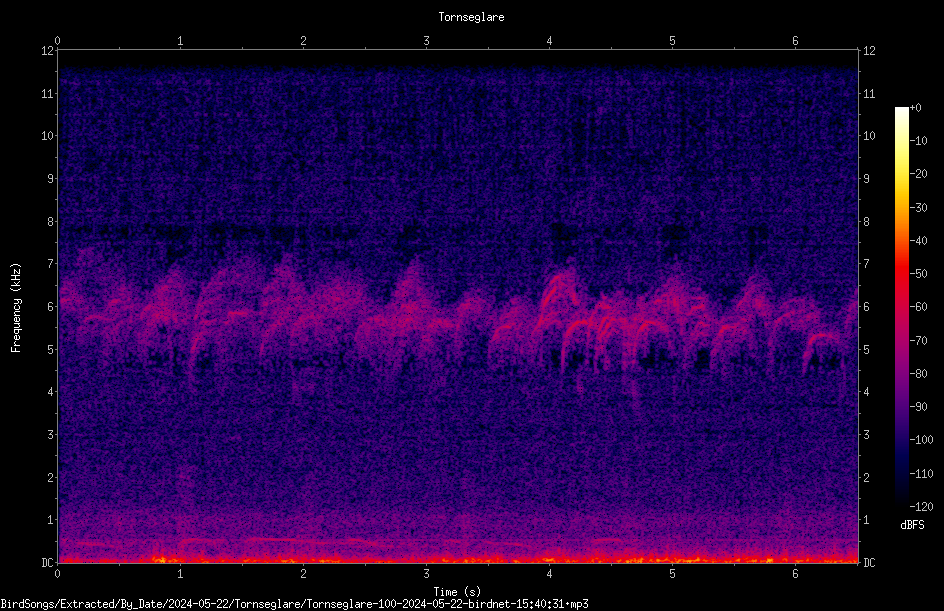Click the 2 kHz tick on the right frequency axis
944x611 pixels.
pos(866,477)
